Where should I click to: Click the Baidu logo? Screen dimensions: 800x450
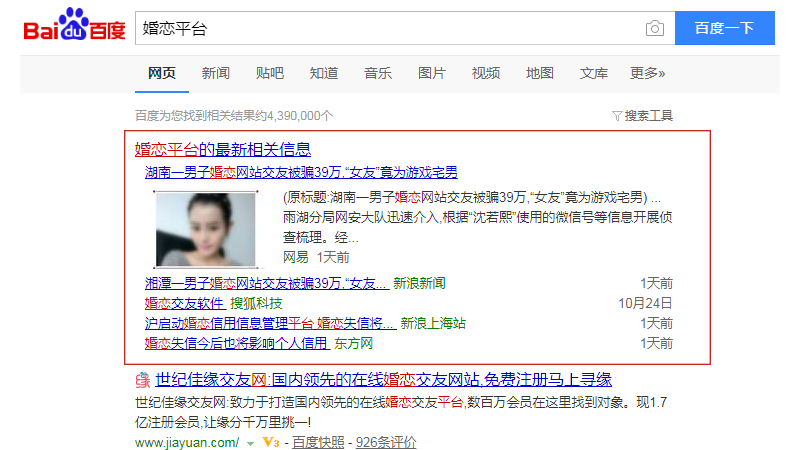pyautogui.click(x=74, y=25)
